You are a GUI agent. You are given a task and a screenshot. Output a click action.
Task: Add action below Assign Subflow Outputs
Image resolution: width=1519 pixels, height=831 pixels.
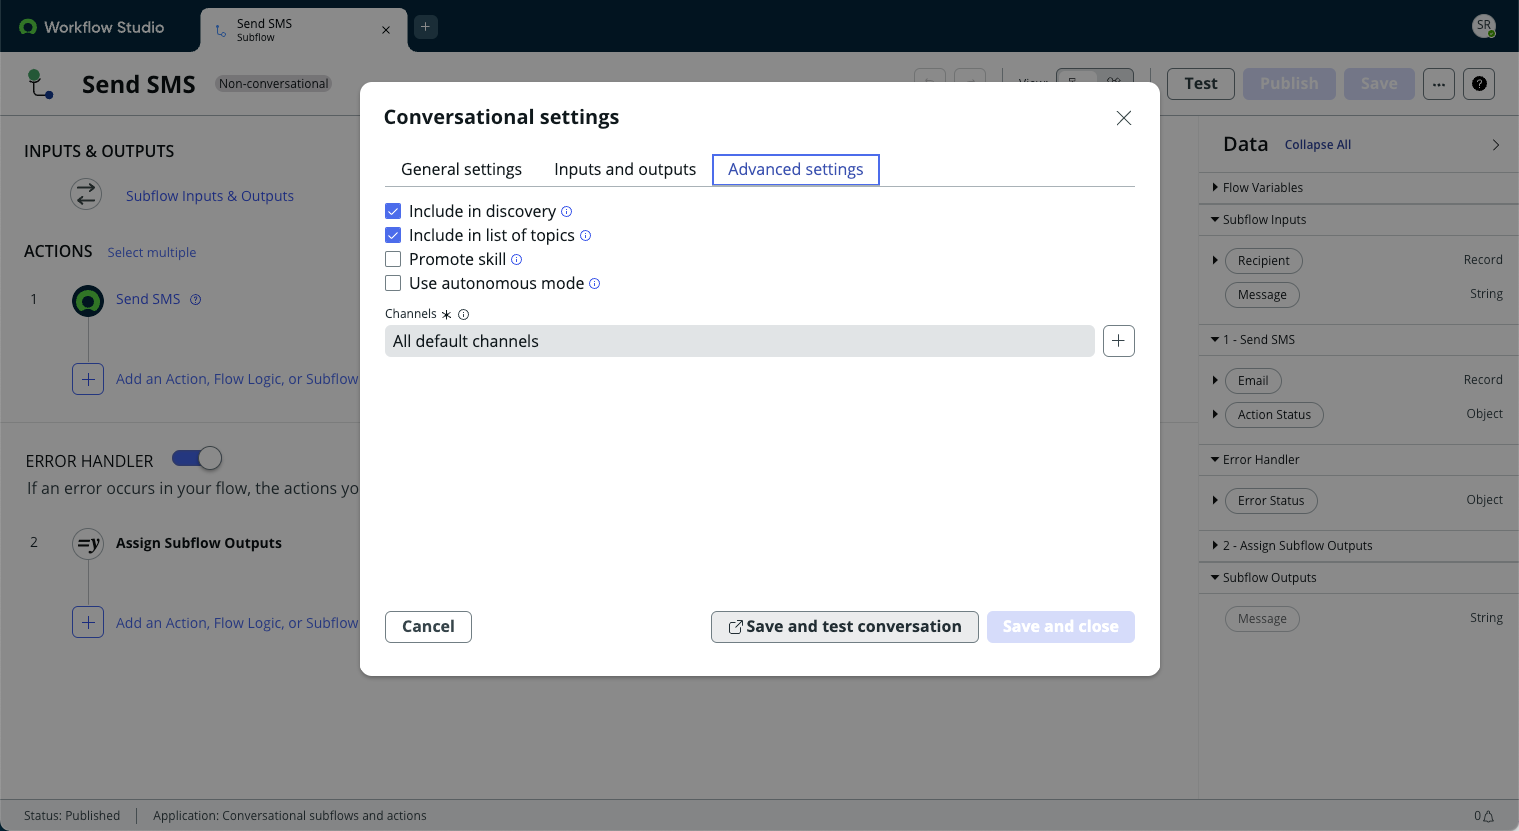88,622
